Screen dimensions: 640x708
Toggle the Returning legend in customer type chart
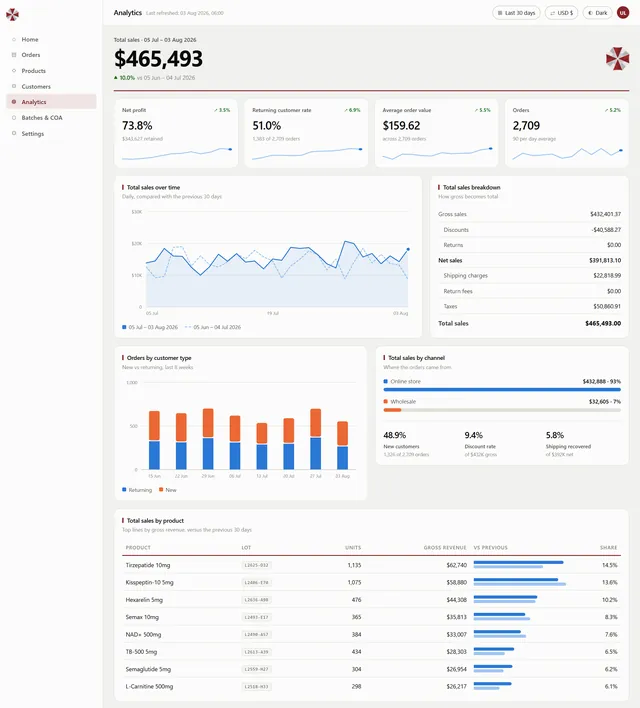[137, 490]
